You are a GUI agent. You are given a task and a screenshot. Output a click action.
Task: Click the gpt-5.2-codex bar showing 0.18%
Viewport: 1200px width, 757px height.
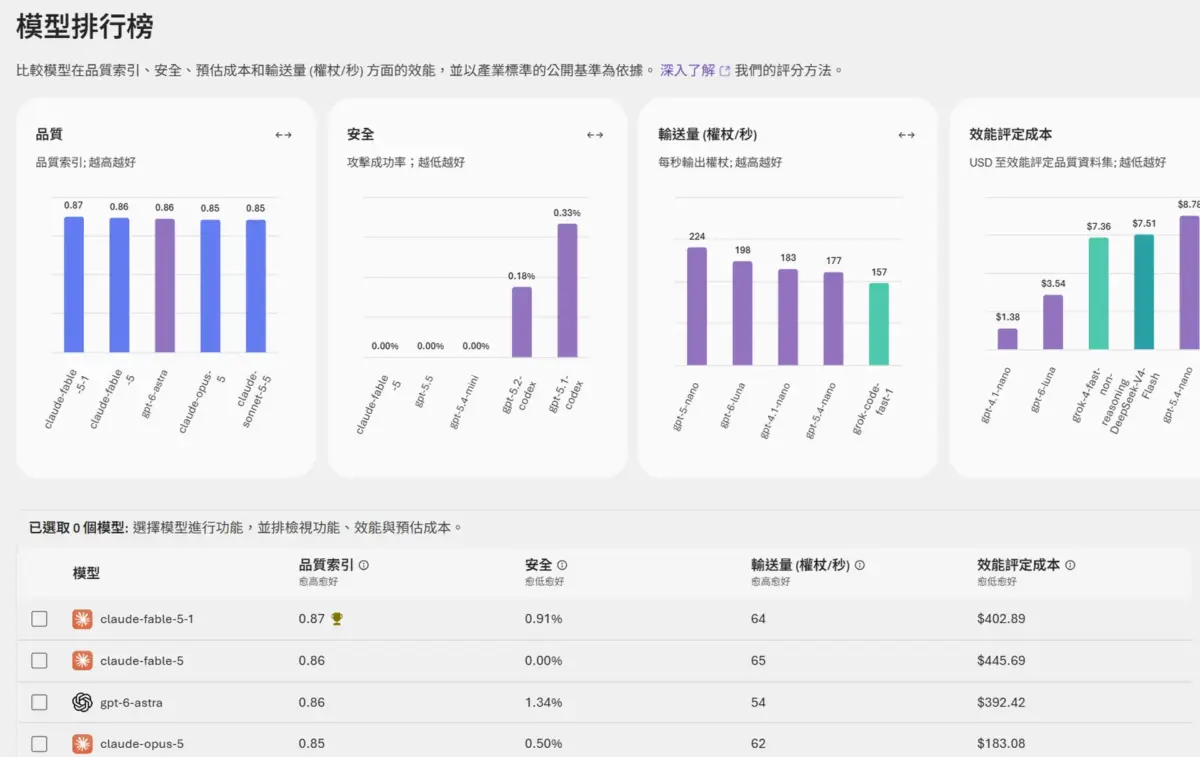pos(522,322)
